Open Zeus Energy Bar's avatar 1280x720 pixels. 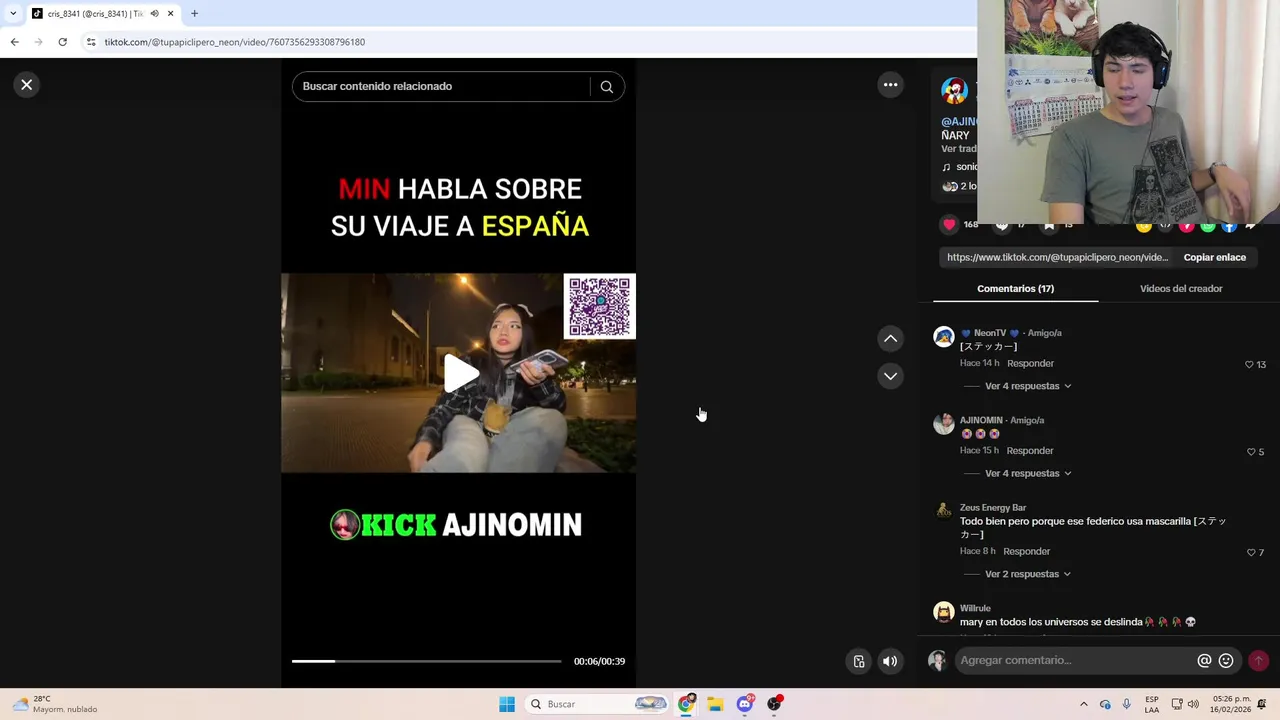point(943,511)
